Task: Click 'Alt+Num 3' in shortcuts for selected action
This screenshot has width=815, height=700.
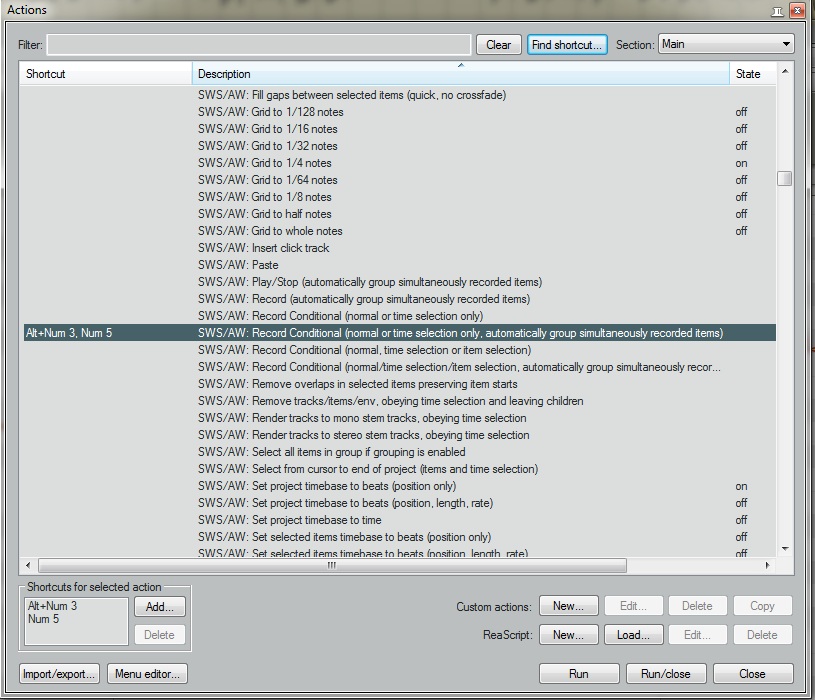Action: (x=52, y=606)
